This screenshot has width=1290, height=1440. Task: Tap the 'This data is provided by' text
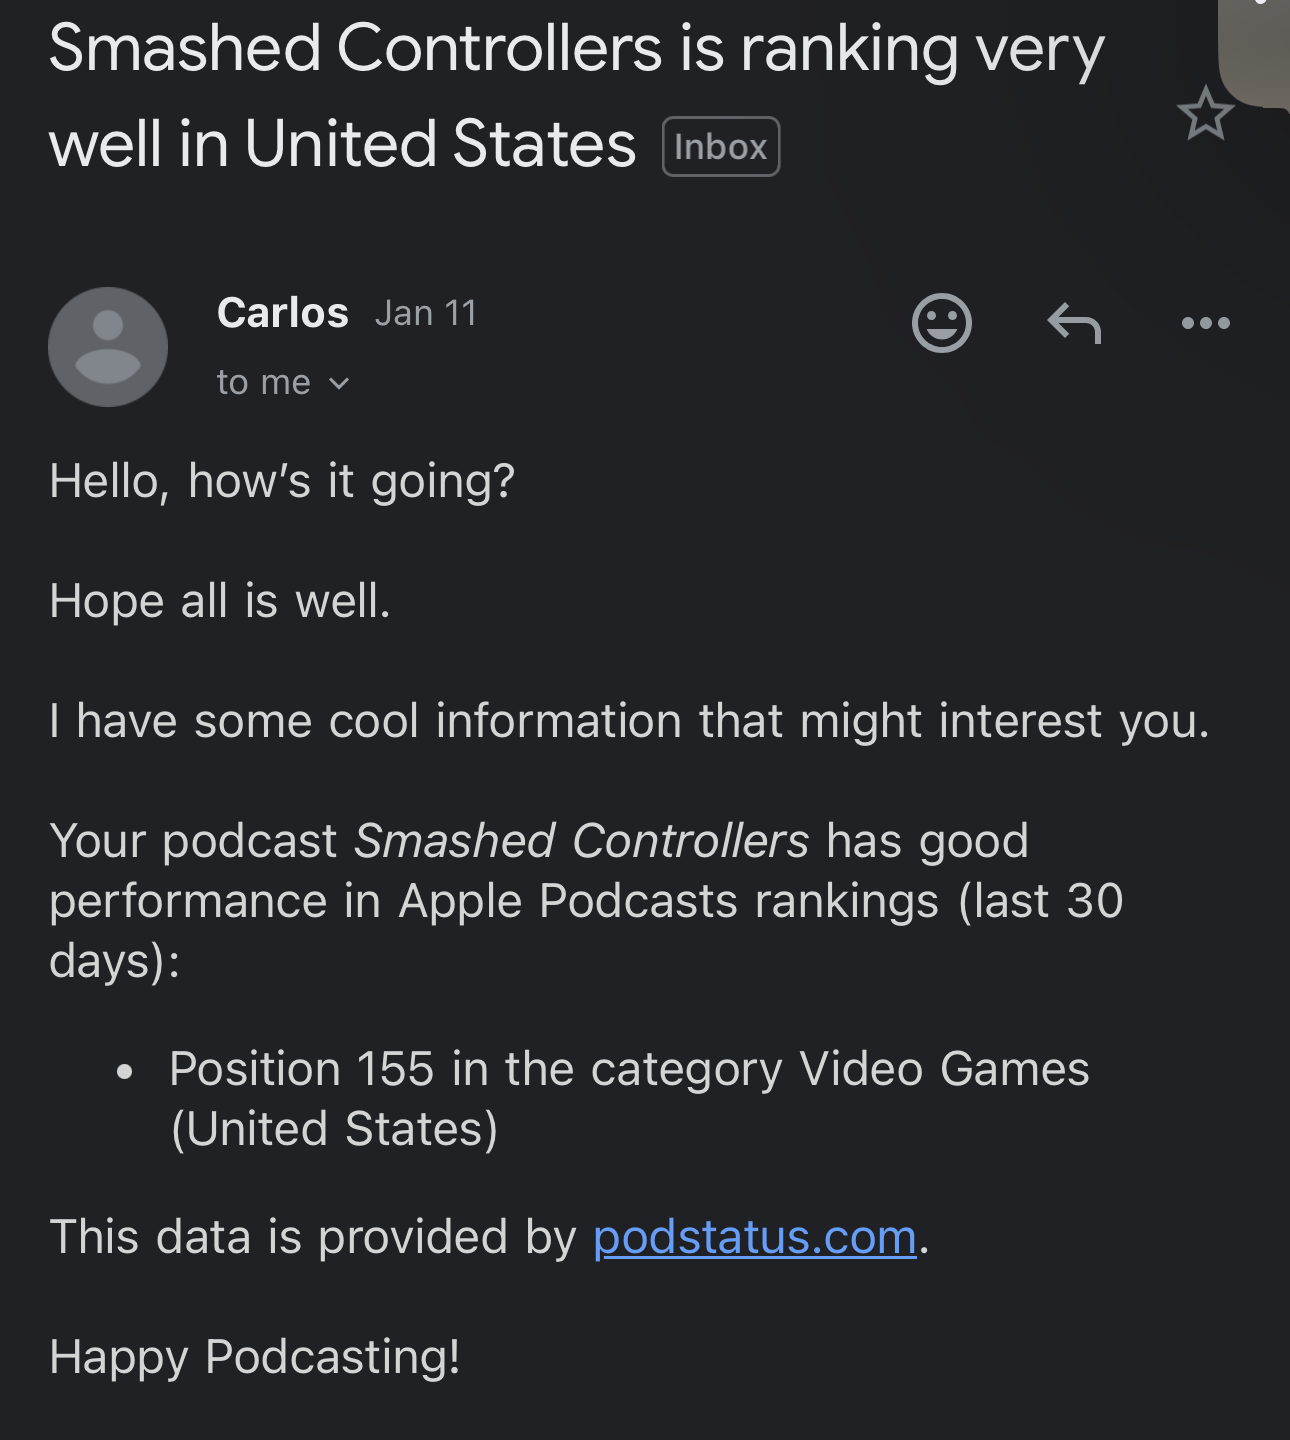tap(313, 1237)
